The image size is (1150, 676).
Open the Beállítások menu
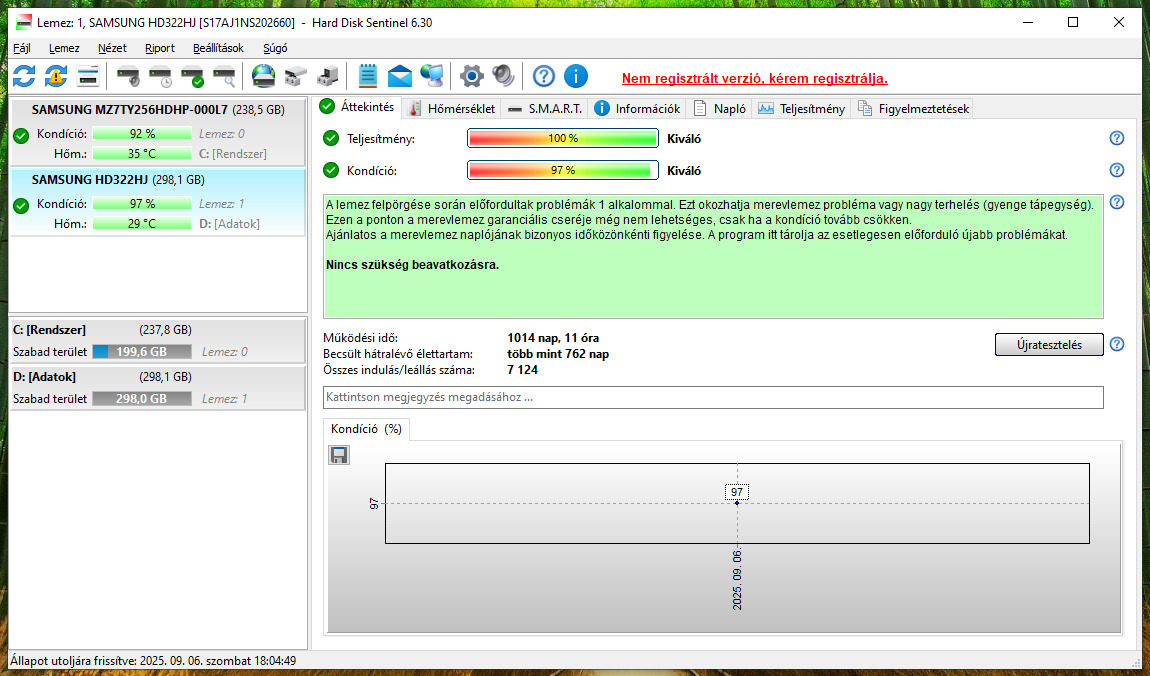[x=219, y=48]
